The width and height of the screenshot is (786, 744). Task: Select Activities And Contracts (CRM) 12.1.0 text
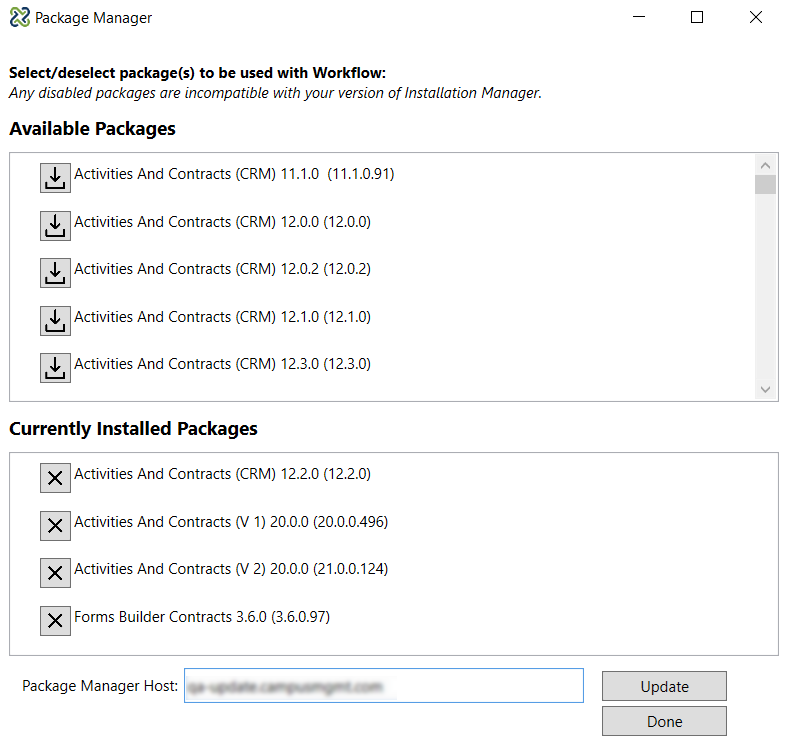pyautogui.click(x=222, y=317)
